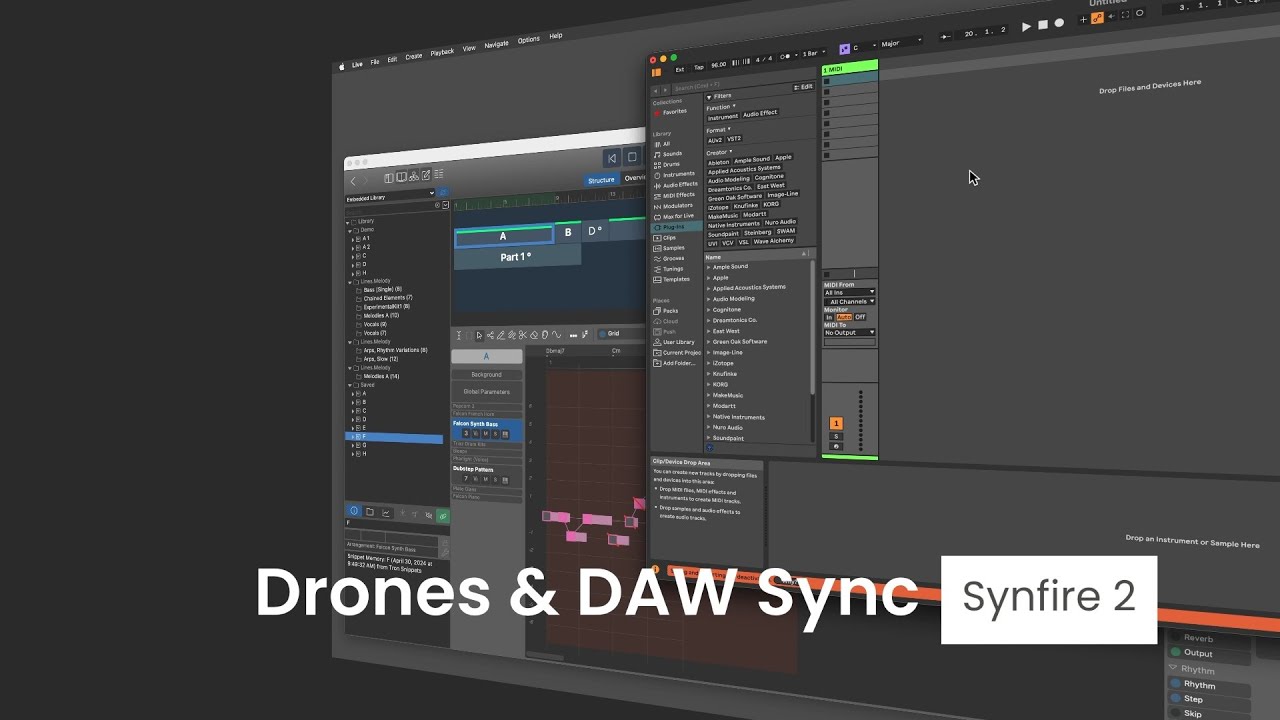The width and height of the screenshot is (1280, 720).
Task: Toggle the AUv2 format filter tag
Action: [x=714, y=140]
